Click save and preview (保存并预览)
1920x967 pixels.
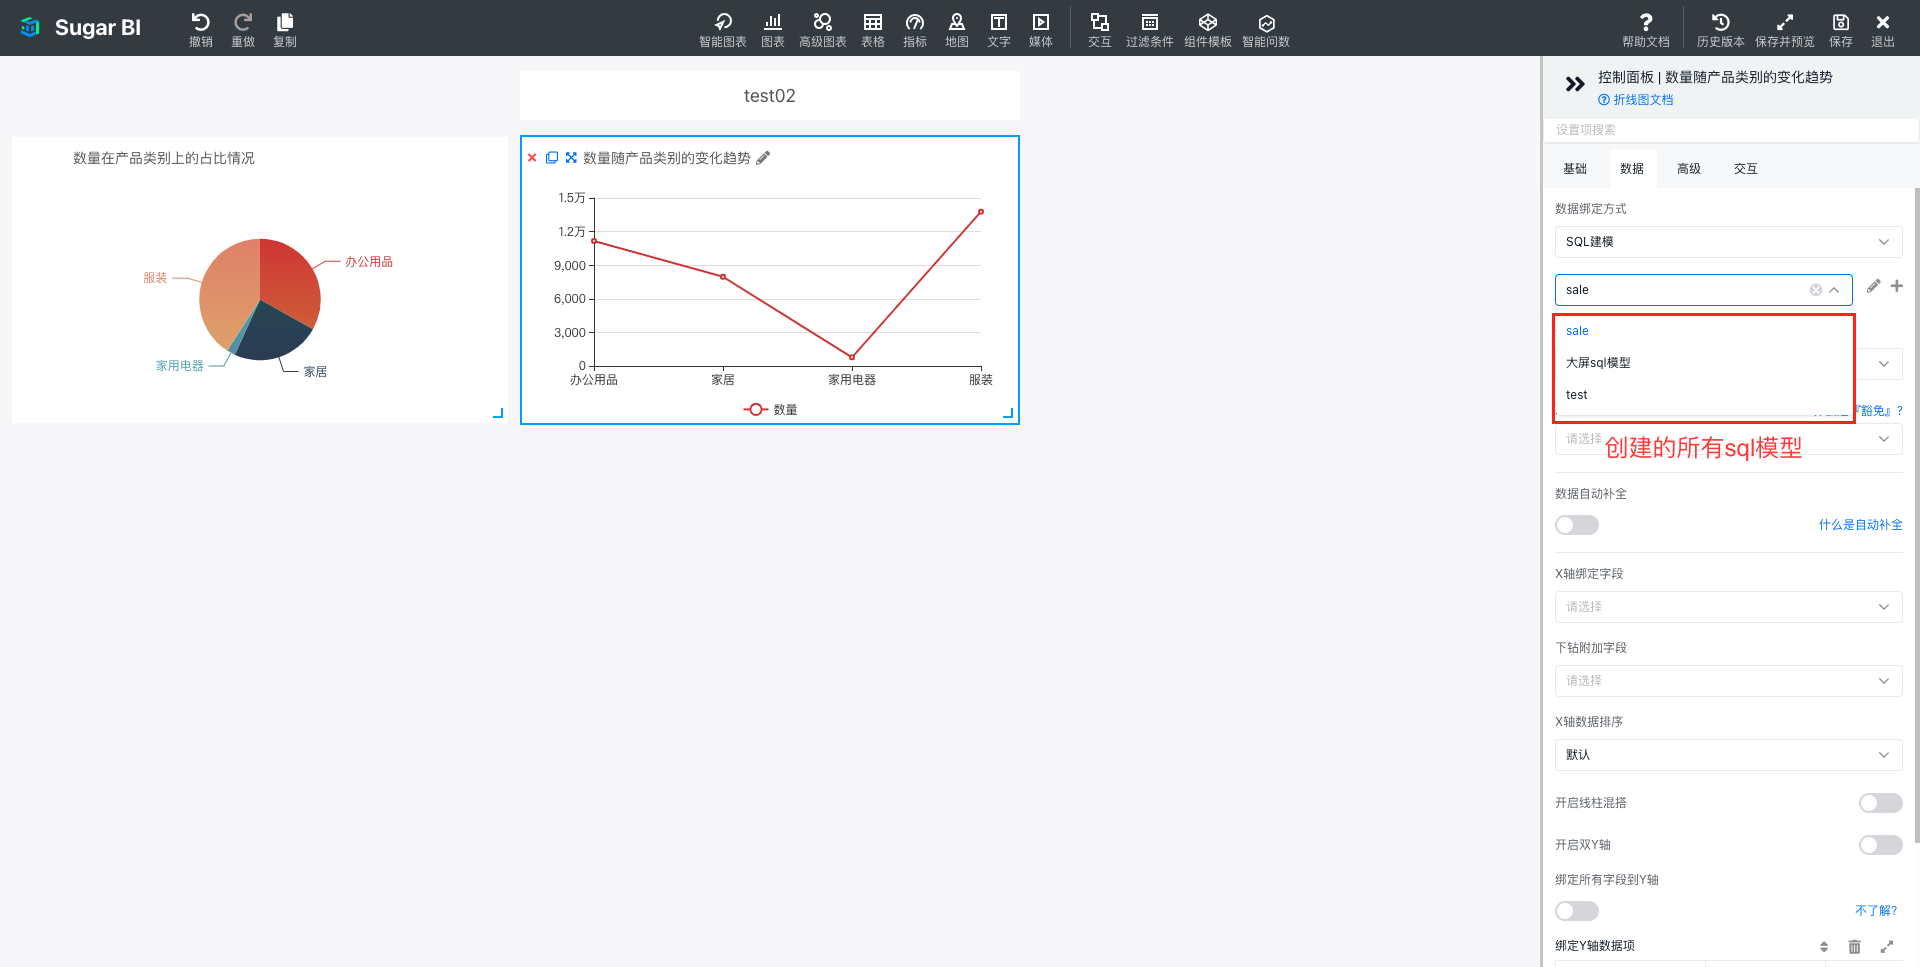click(x=1785, y=29)
